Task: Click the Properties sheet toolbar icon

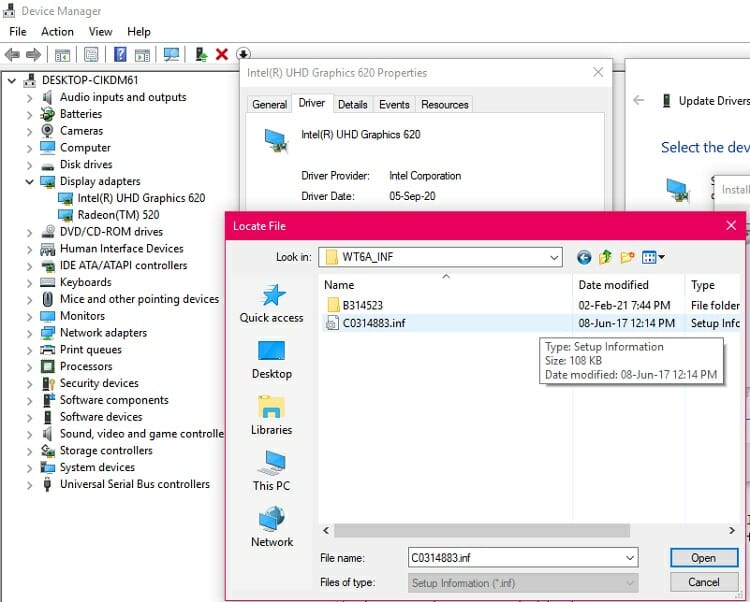Action: [91, 55]
